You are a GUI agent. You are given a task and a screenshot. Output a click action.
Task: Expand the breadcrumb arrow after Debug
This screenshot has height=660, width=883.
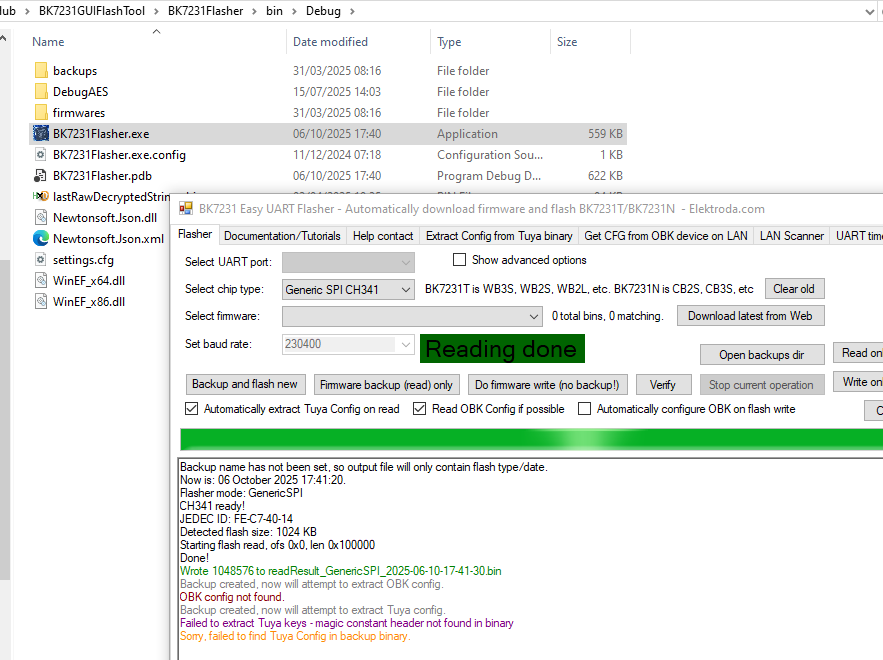[353, 11]
